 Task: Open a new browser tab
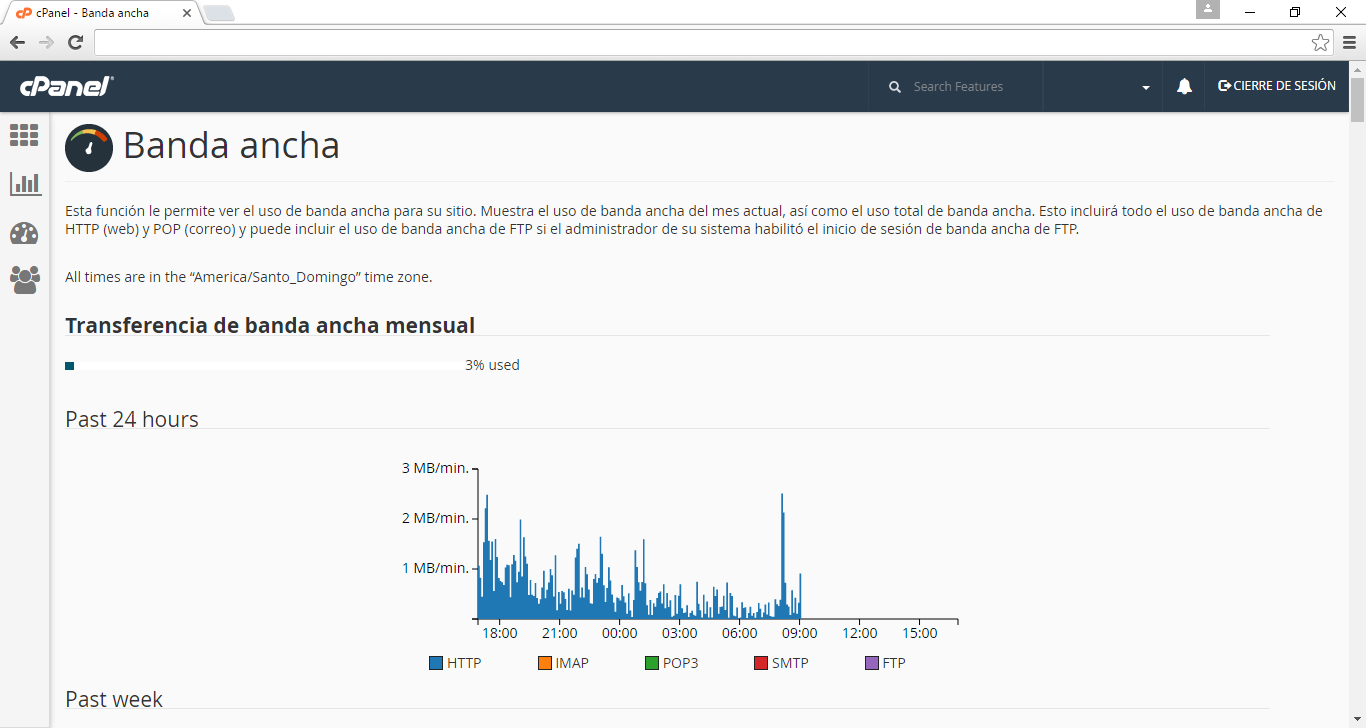pos(218,13)
